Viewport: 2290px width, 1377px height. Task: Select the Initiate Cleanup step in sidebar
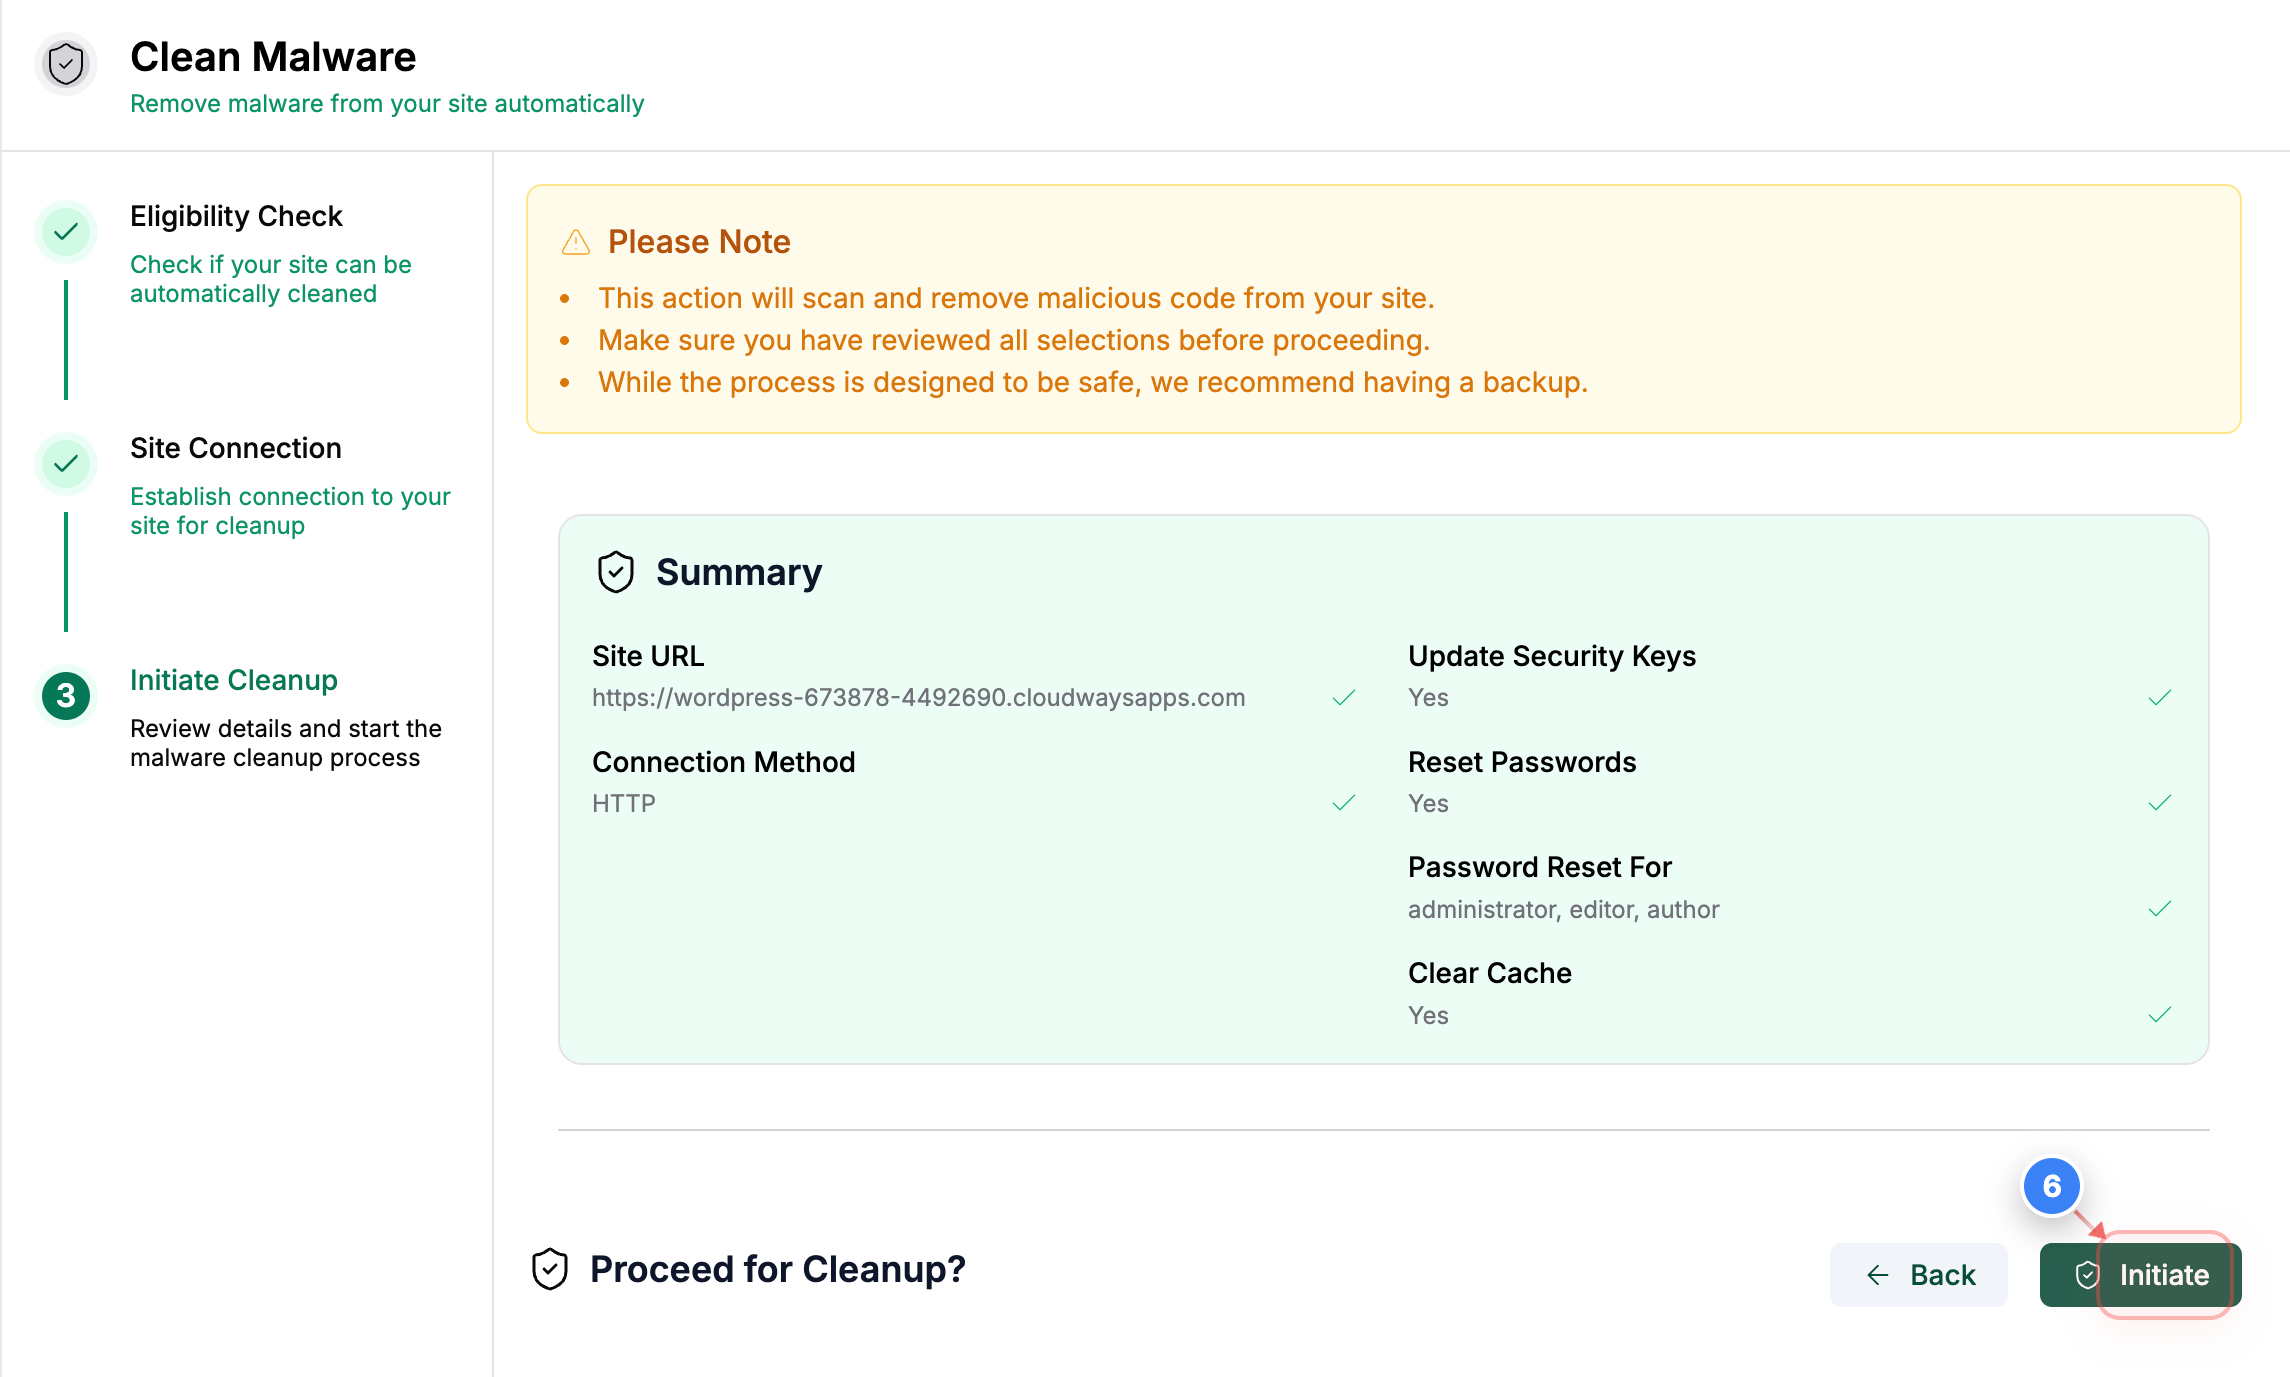234,680
